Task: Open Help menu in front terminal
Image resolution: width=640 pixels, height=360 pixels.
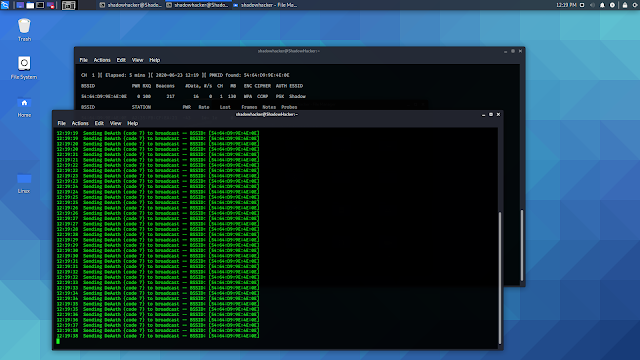Action: [x=133, y=123]
